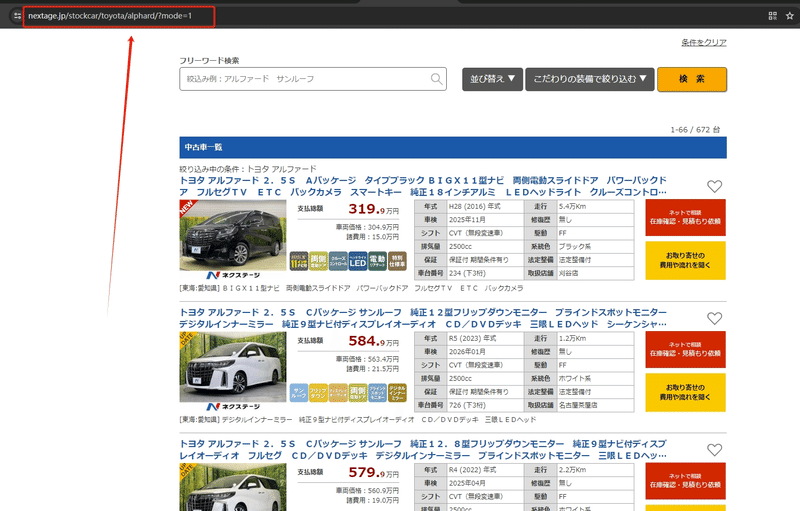The width and height of the screenshot is (800, 511).
Task: Click the 刈谷店 store name cell
Action: [595, 273]
